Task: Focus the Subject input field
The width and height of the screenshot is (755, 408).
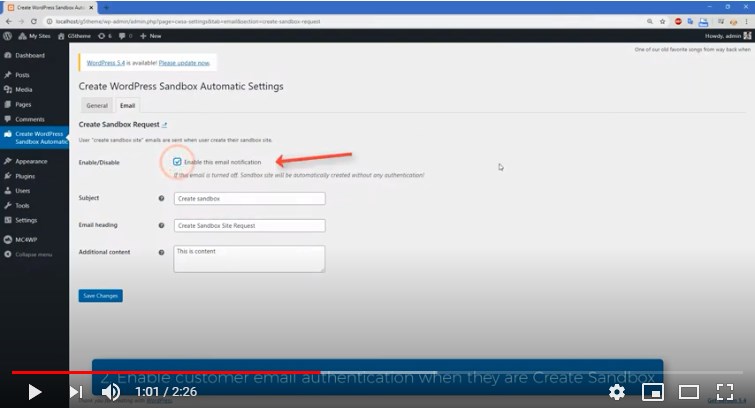Action: click(x=249, y=198)
